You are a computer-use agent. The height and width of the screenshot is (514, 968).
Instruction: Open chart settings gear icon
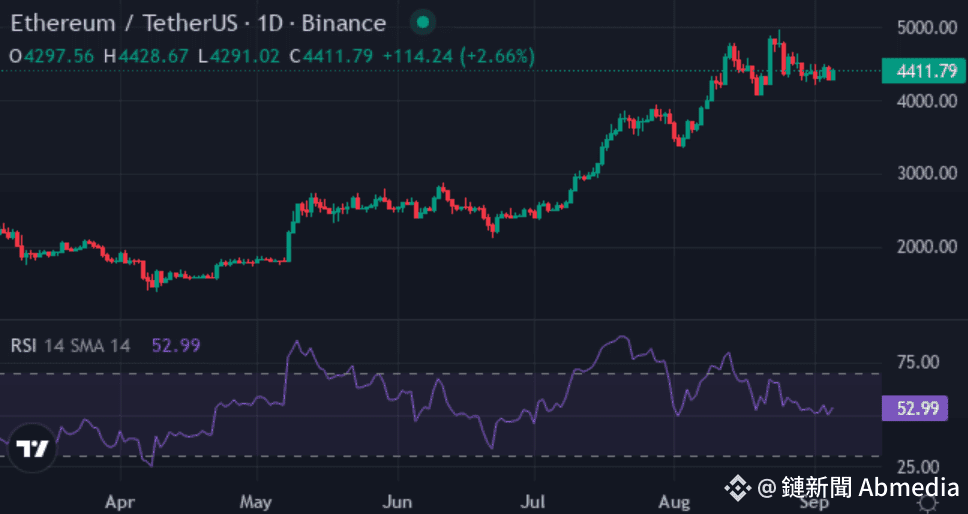click(x=927, y=504)
